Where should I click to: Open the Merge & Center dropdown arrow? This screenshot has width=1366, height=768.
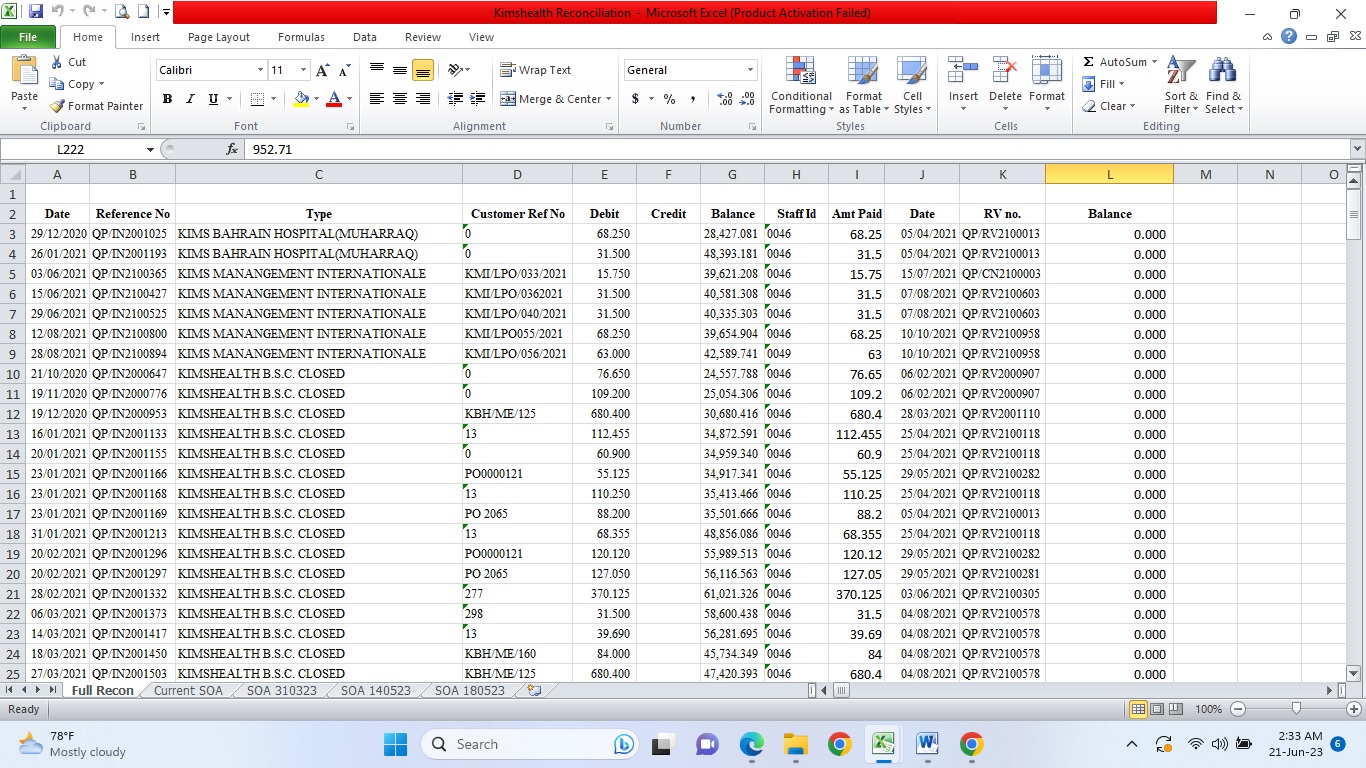pyautogui.click(x=610, y=99)
